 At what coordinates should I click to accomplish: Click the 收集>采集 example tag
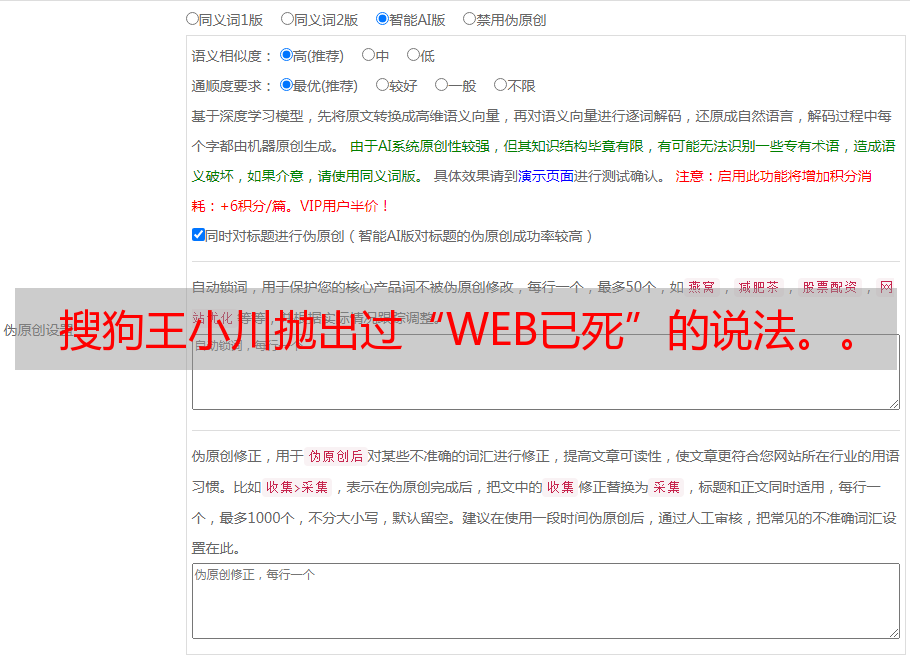pyautogui.click(x=297, y=487)
